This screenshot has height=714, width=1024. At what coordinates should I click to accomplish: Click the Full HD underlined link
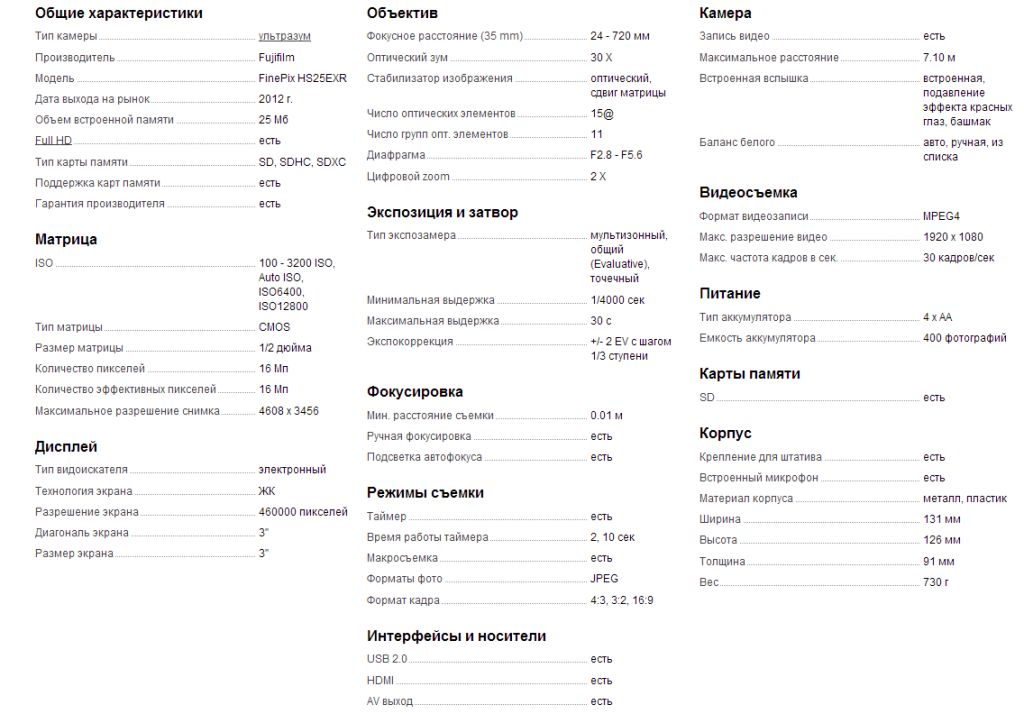54,140
